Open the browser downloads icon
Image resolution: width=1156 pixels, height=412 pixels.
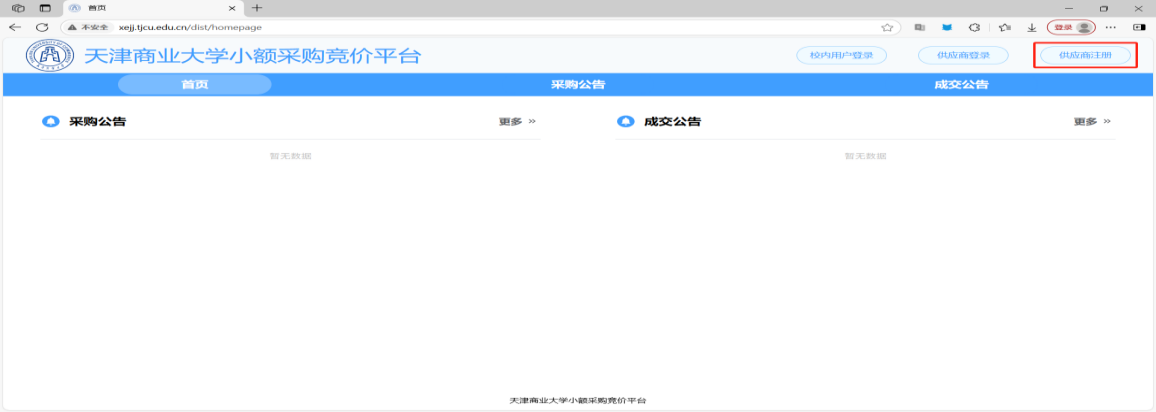1031,27
